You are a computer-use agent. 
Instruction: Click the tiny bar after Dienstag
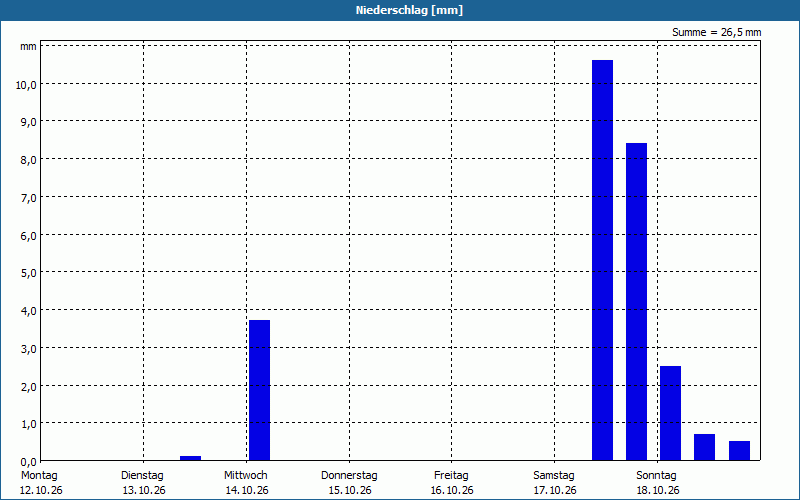tap(190, 458)
